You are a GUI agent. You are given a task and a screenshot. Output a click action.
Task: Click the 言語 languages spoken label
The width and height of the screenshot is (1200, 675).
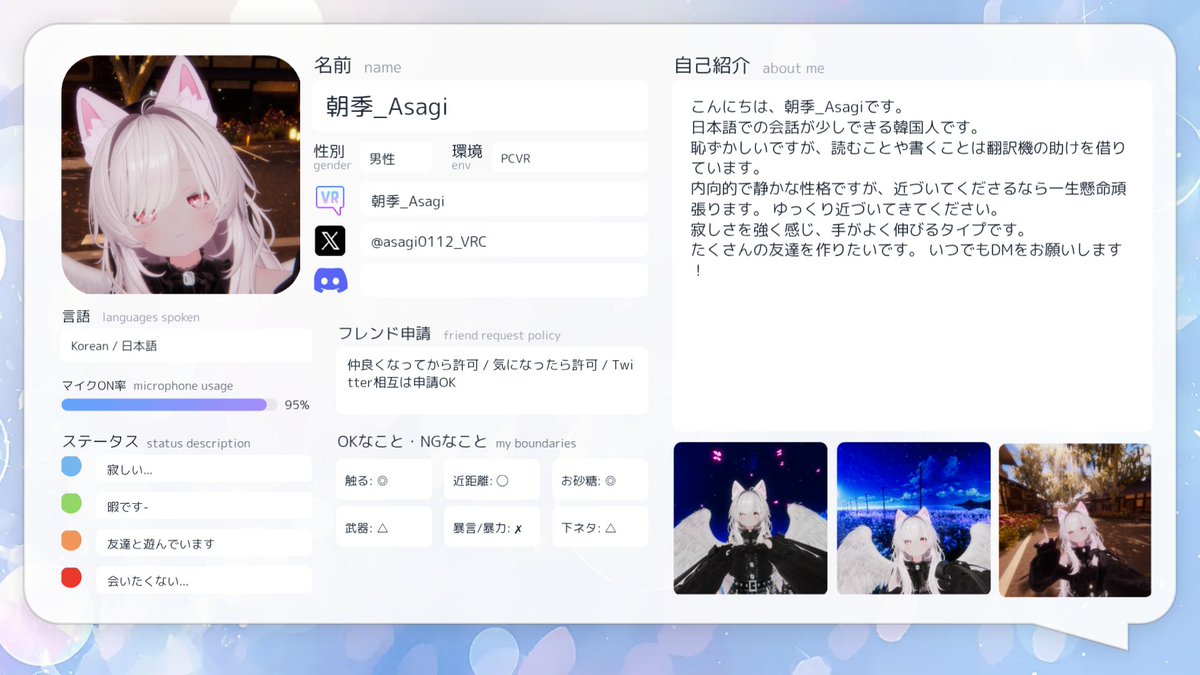click(x=130, y=317)
